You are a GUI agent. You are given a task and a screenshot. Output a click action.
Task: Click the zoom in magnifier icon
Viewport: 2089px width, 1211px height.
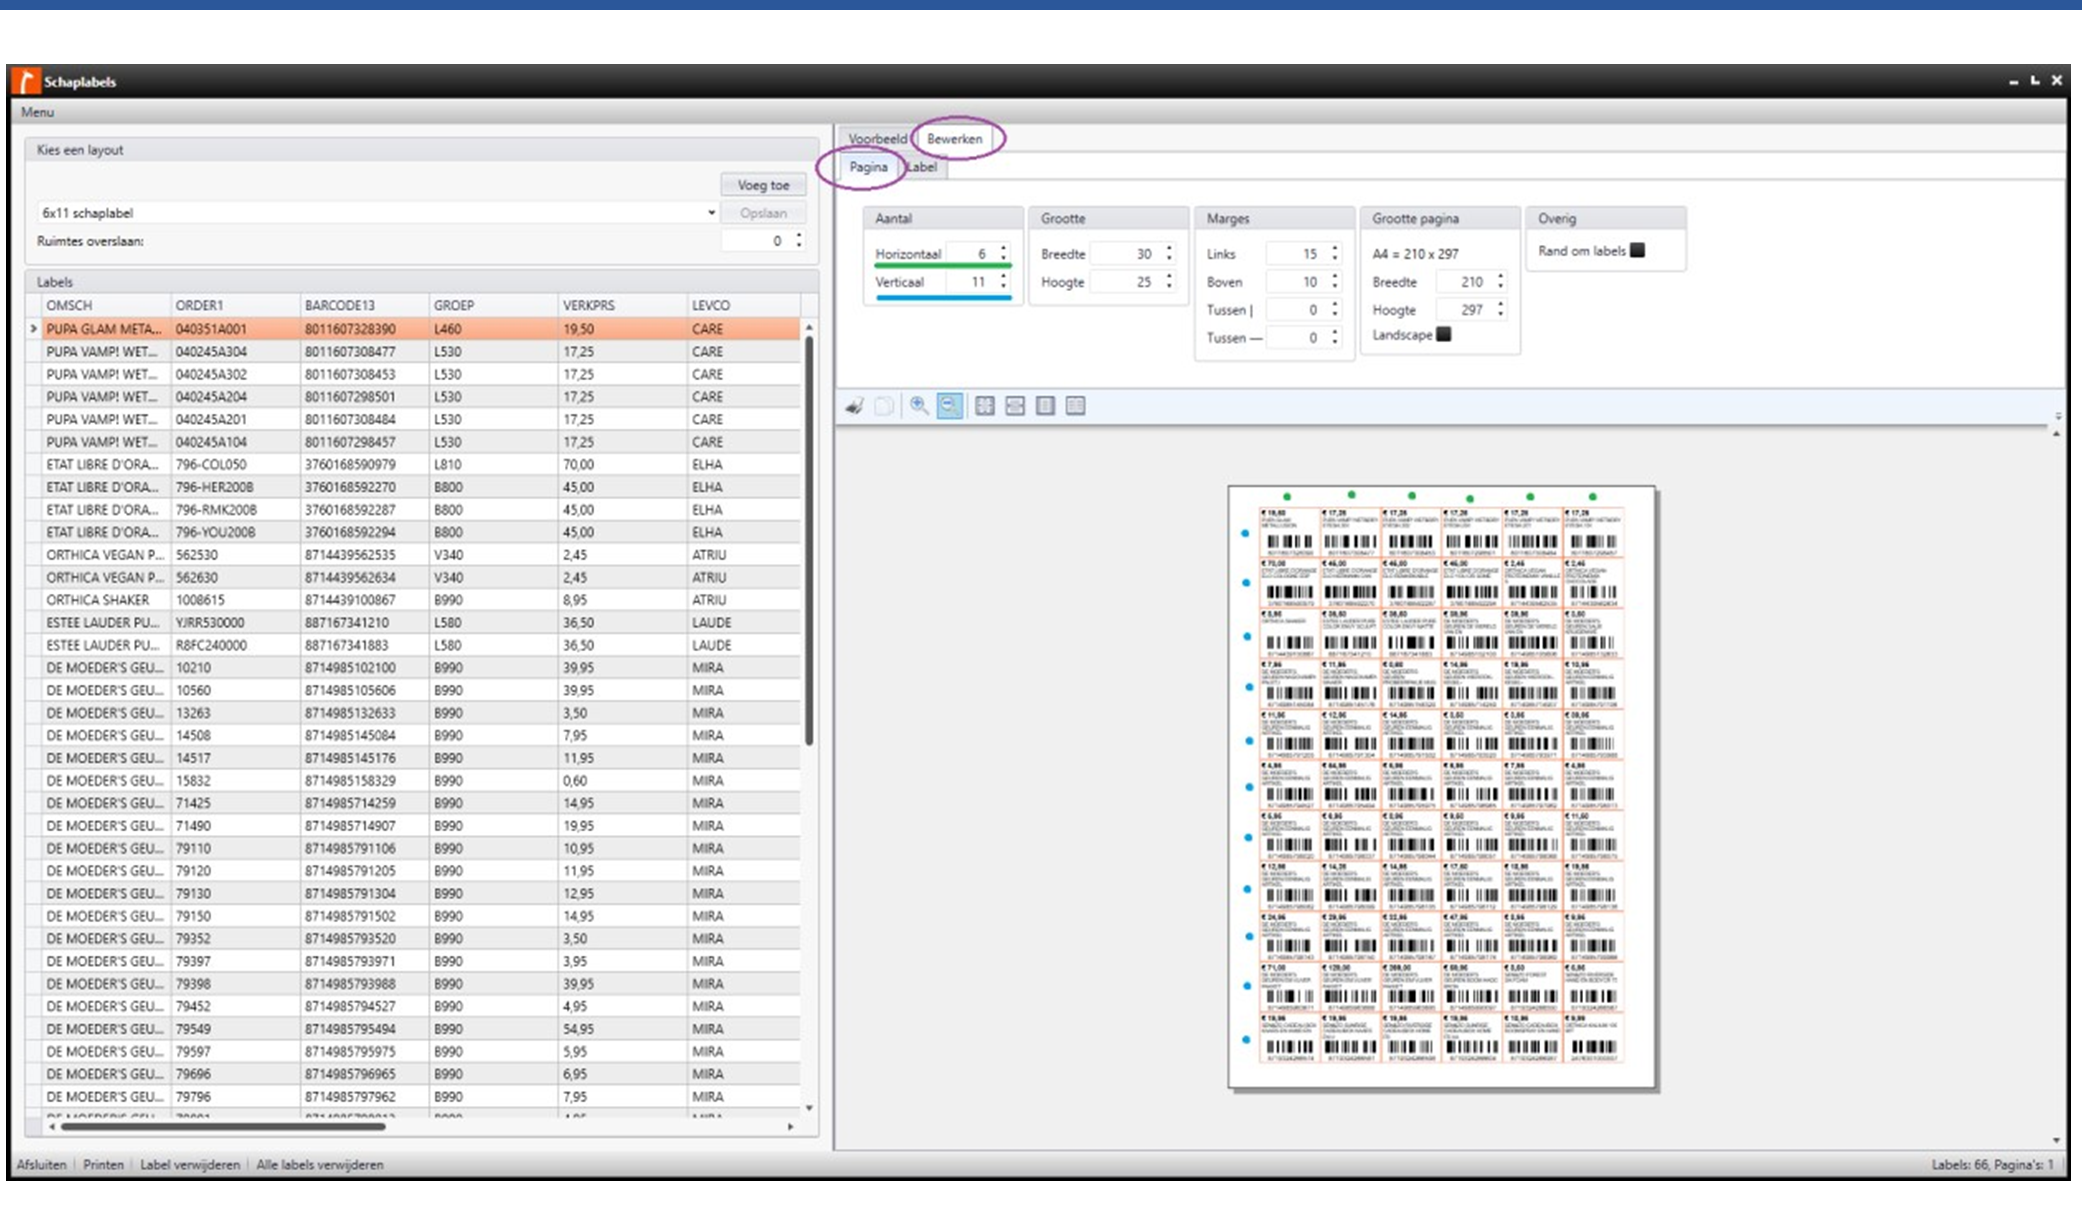click(918, 406)
